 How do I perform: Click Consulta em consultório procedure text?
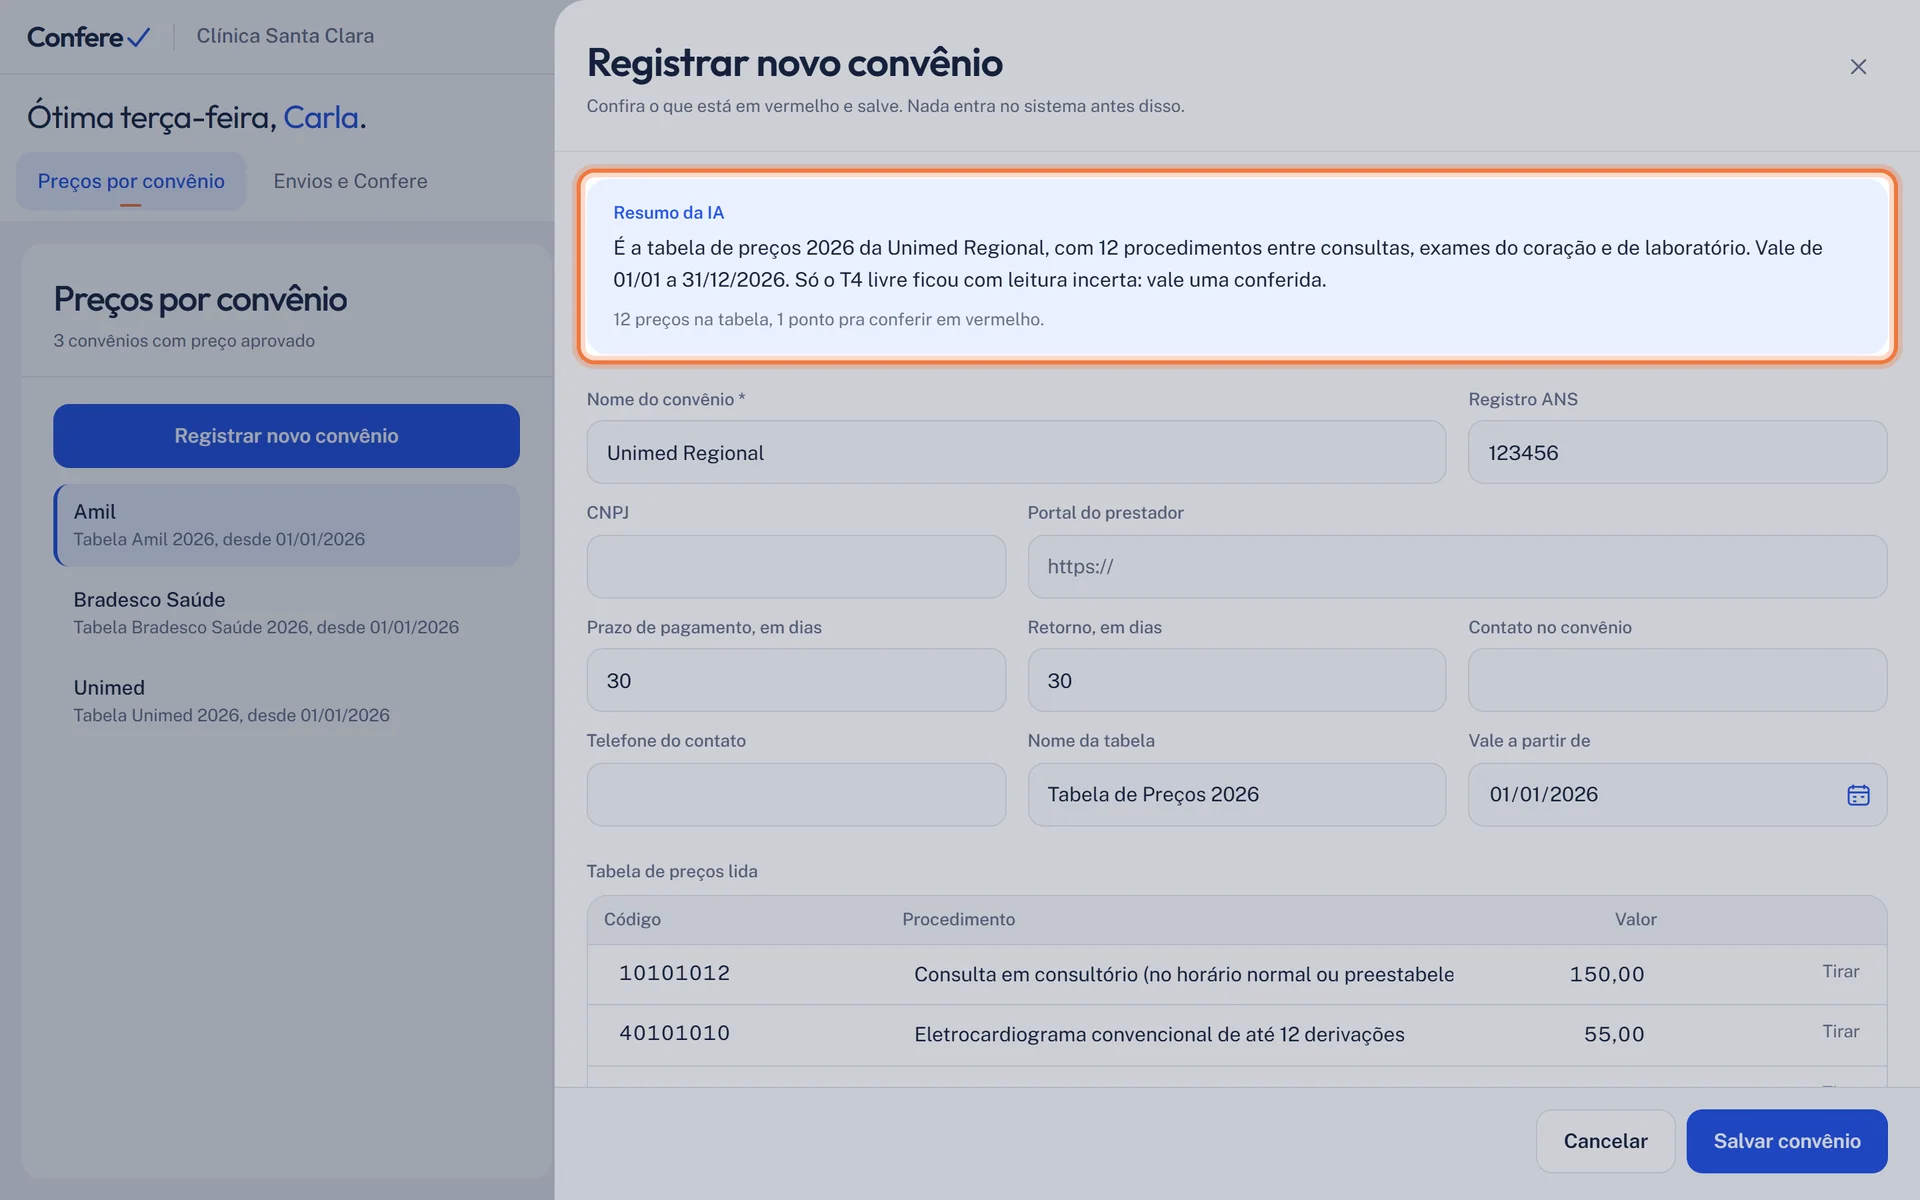point(1184,974)
